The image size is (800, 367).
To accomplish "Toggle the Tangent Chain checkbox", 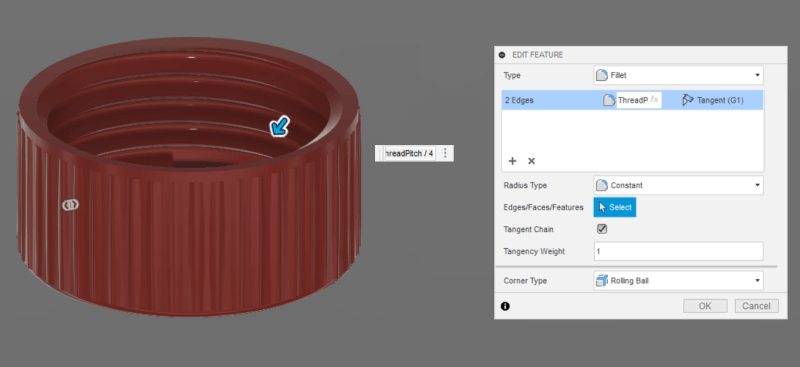I will (602, 229).
